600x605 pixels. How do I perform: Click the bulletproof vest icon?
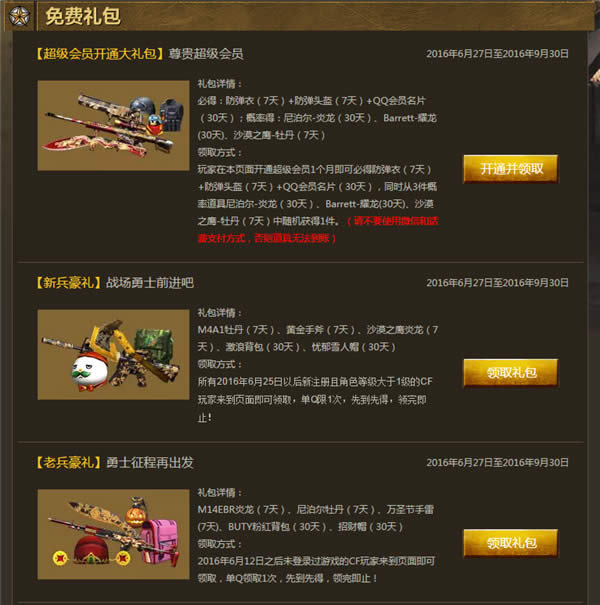coord(171,114)
